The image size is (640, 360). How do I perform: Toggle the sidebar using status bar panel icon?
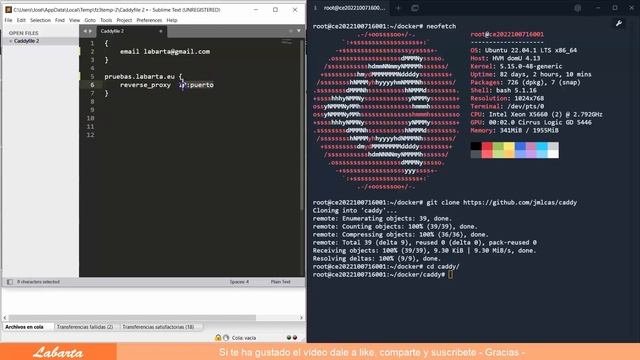coord(10,282)
